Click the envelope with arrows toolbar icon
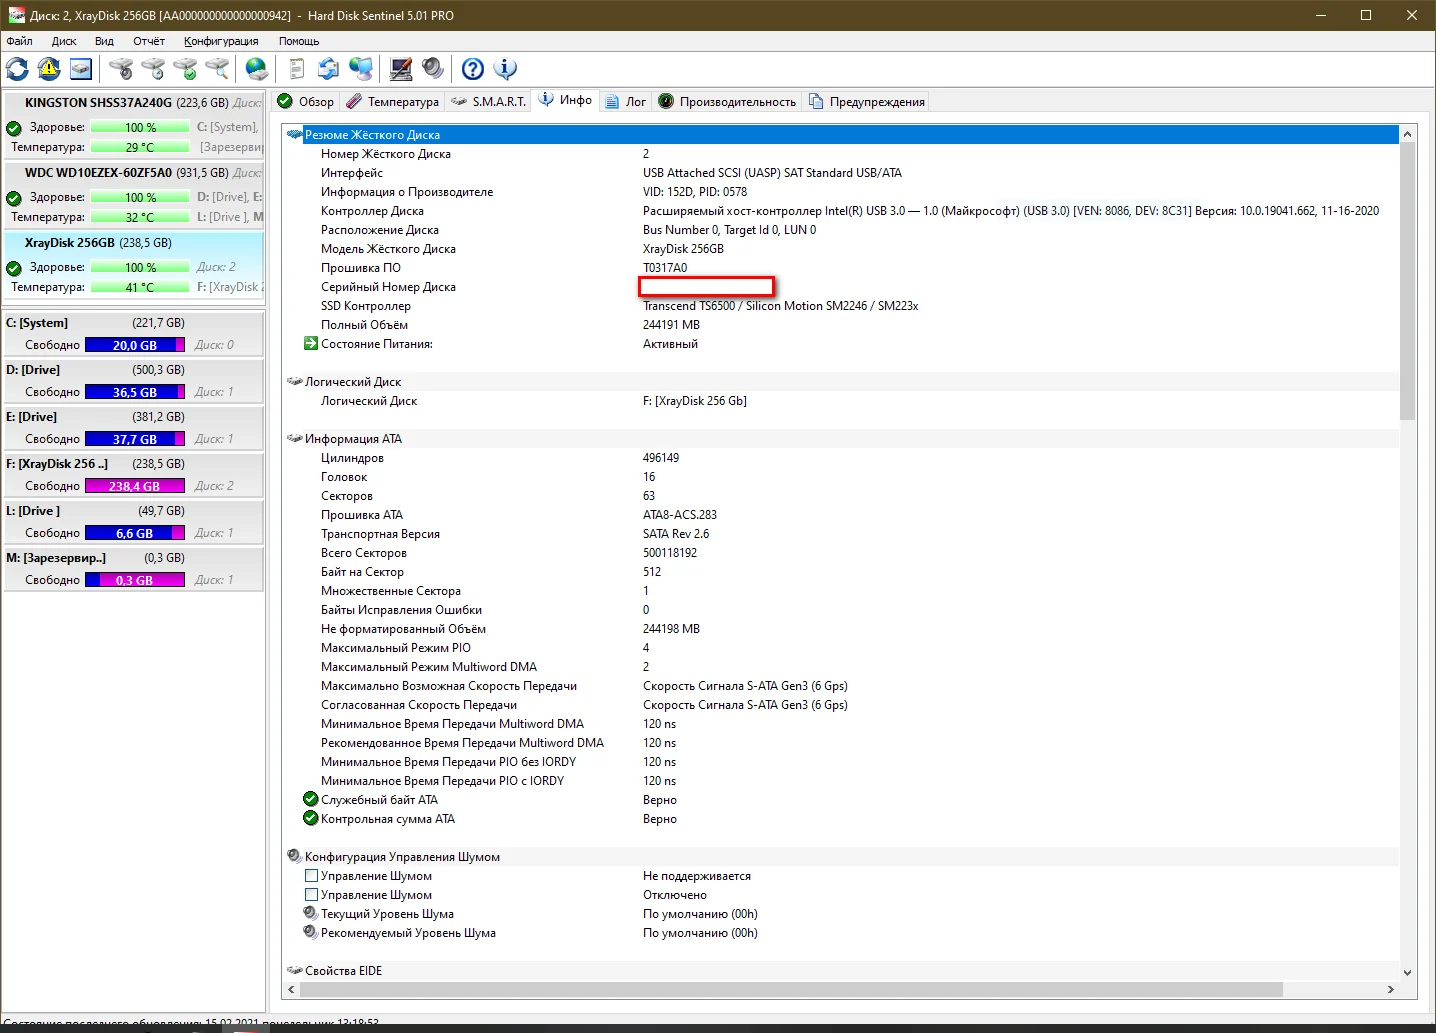 coord(329,69)
